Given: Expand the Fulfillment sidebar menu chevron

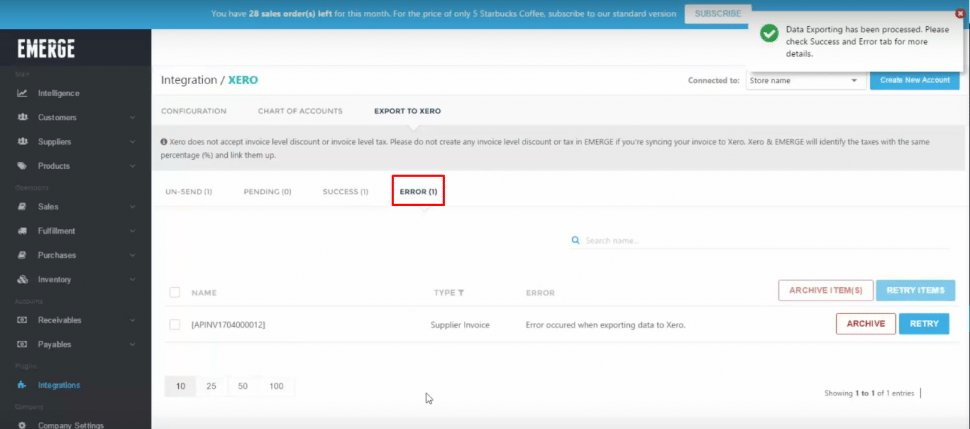Looking at the screenshot, I should coord(132,231).
